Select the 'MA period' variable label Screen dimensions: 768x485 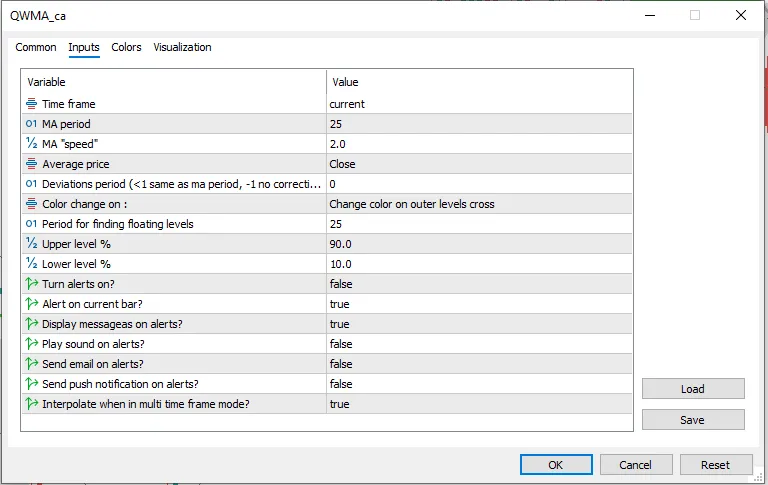point(66,124)
